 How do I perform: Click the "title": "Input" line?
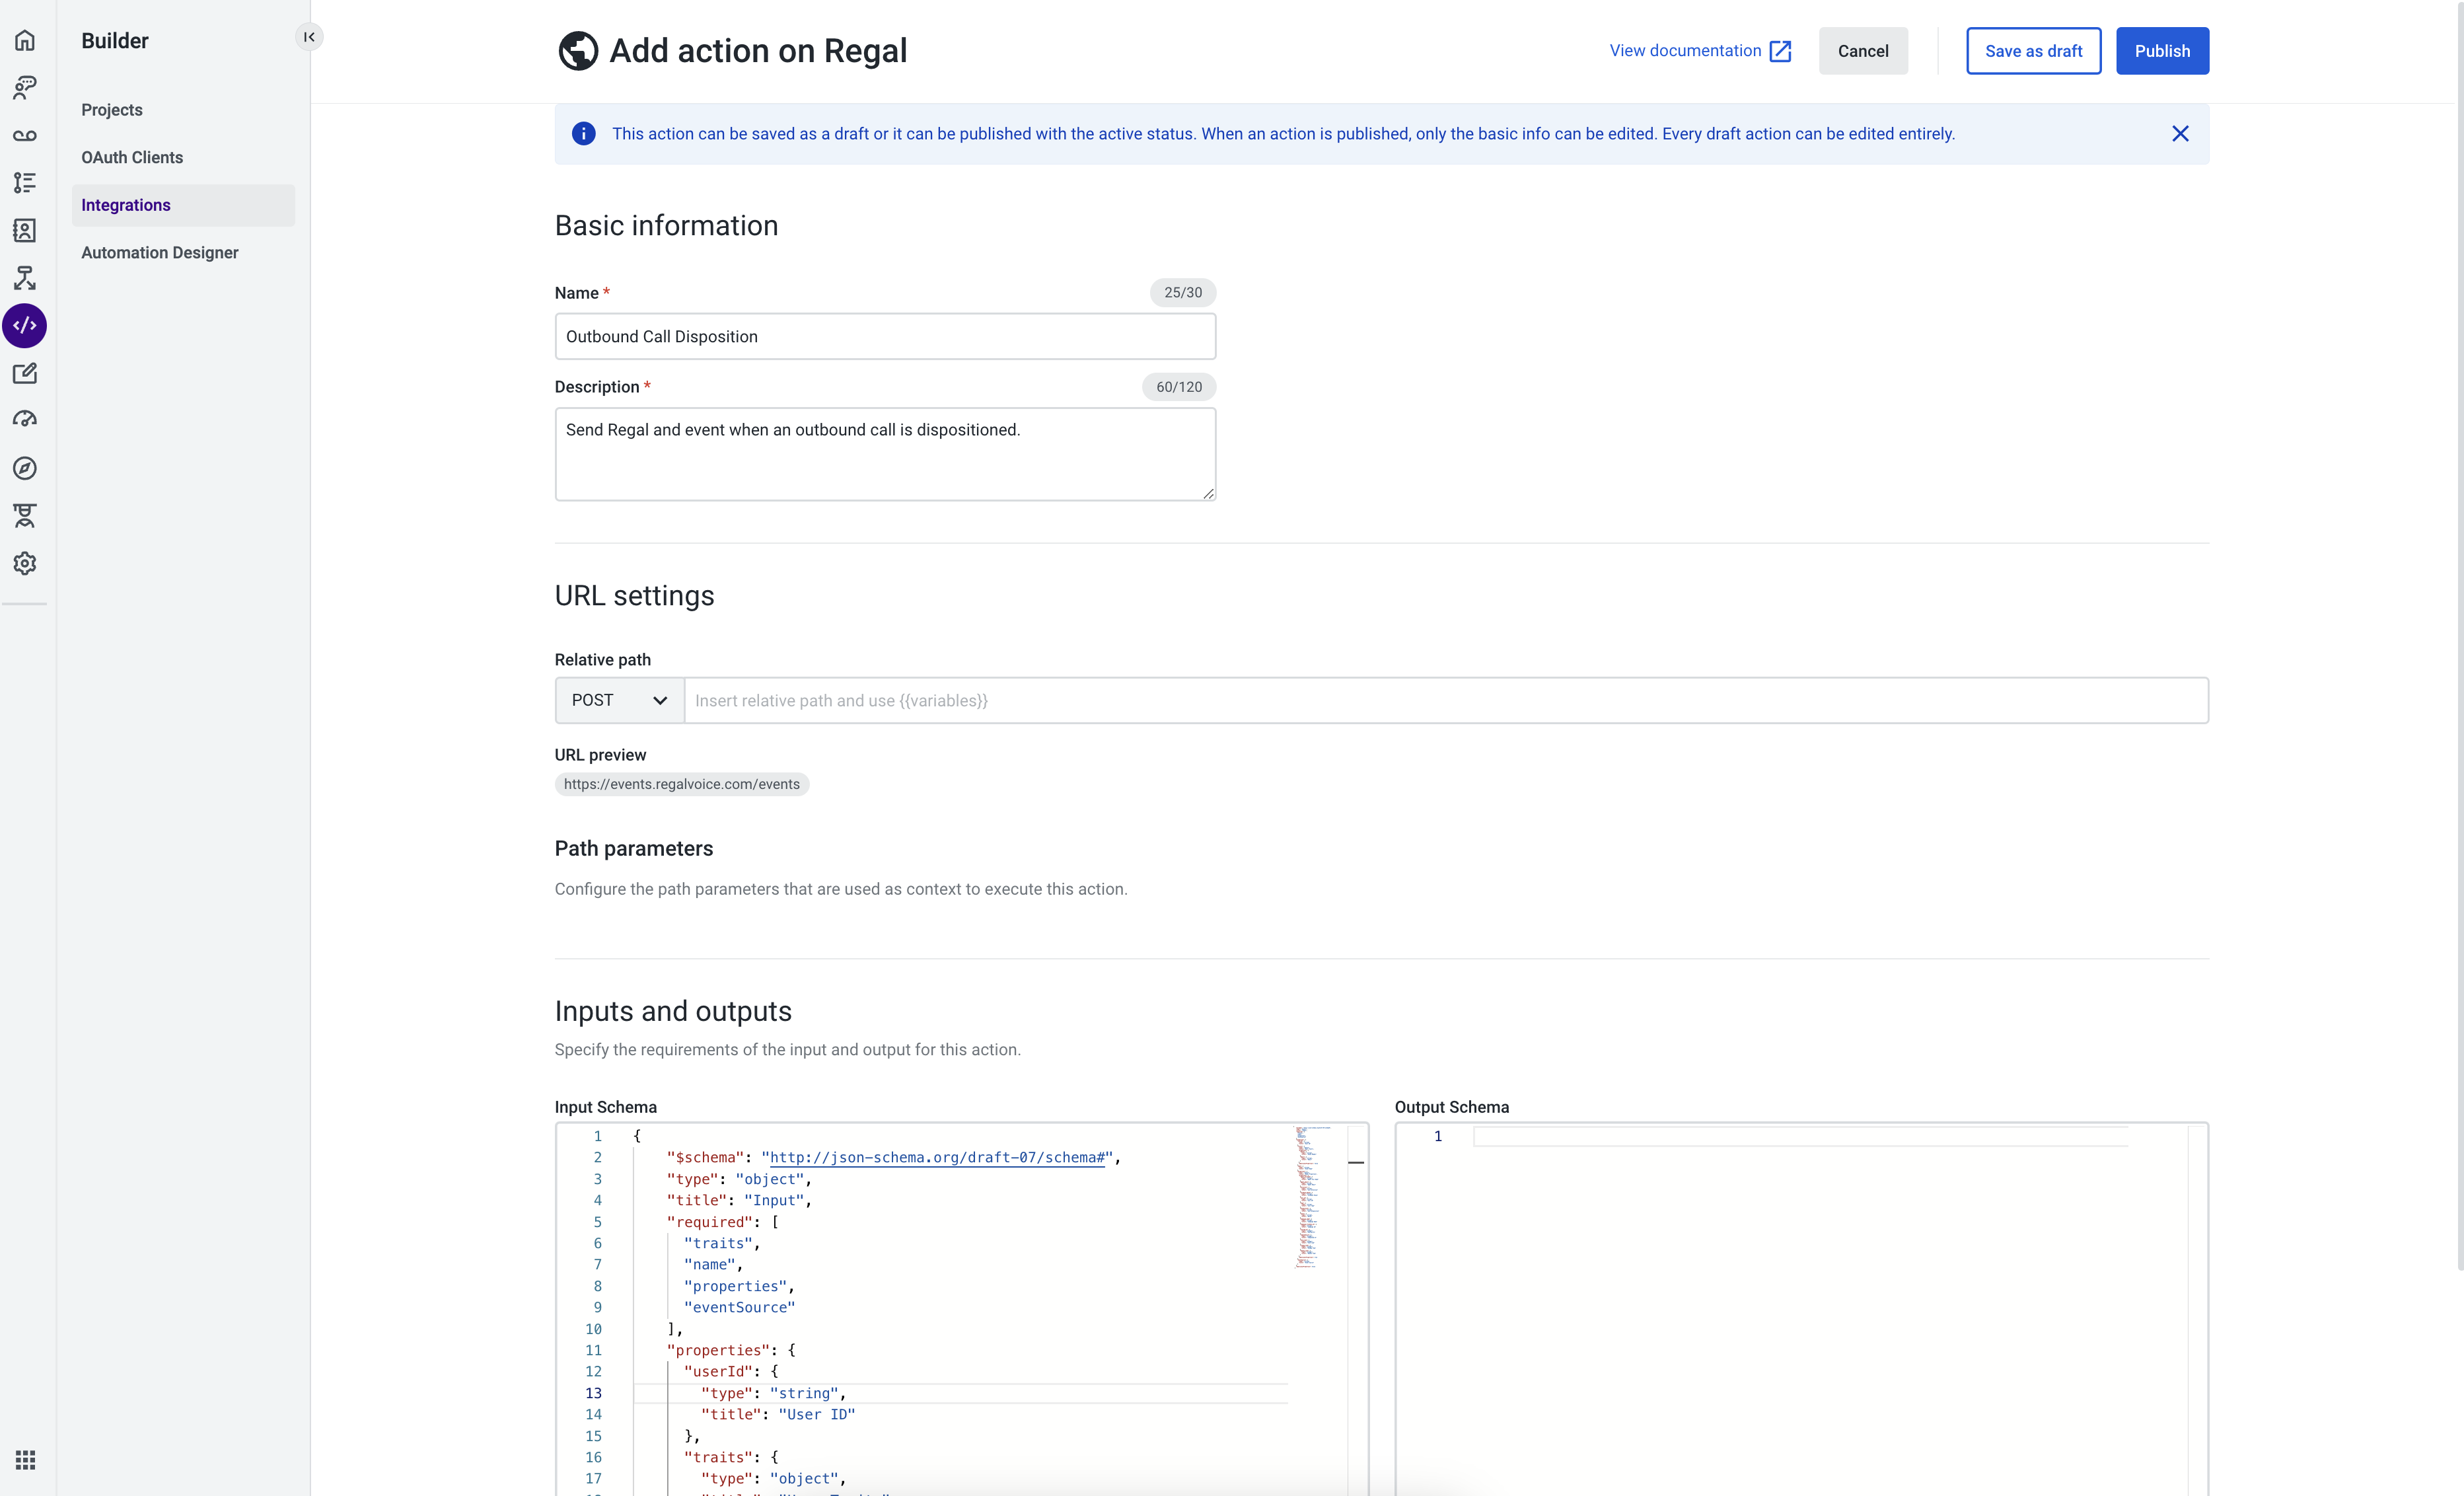(x=739, y=1200)
